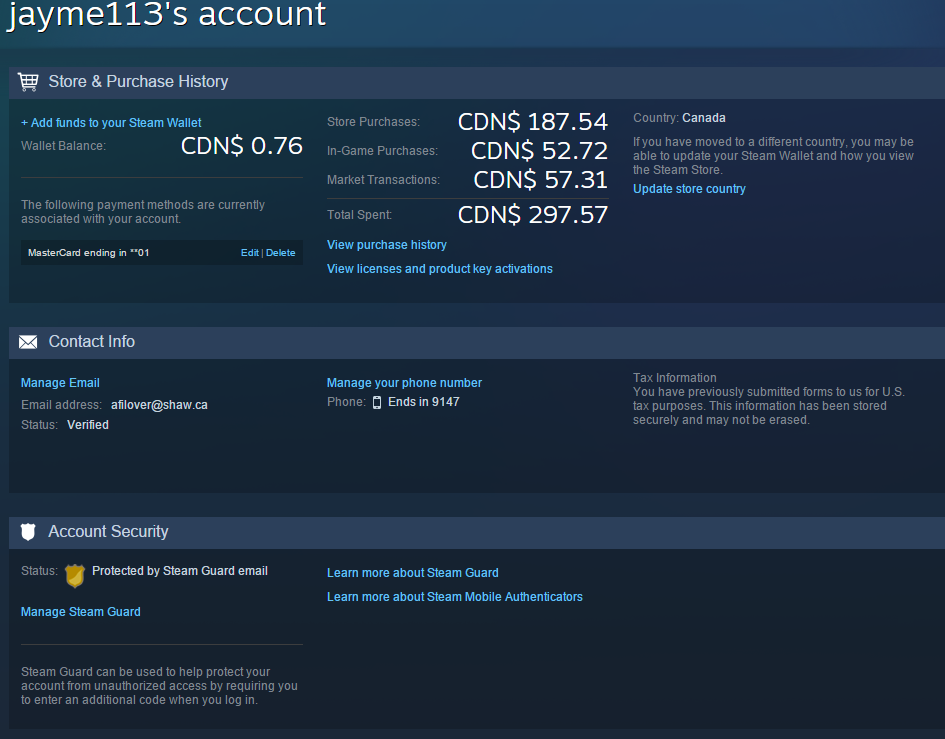Click the country value Canada

[704, 118]
